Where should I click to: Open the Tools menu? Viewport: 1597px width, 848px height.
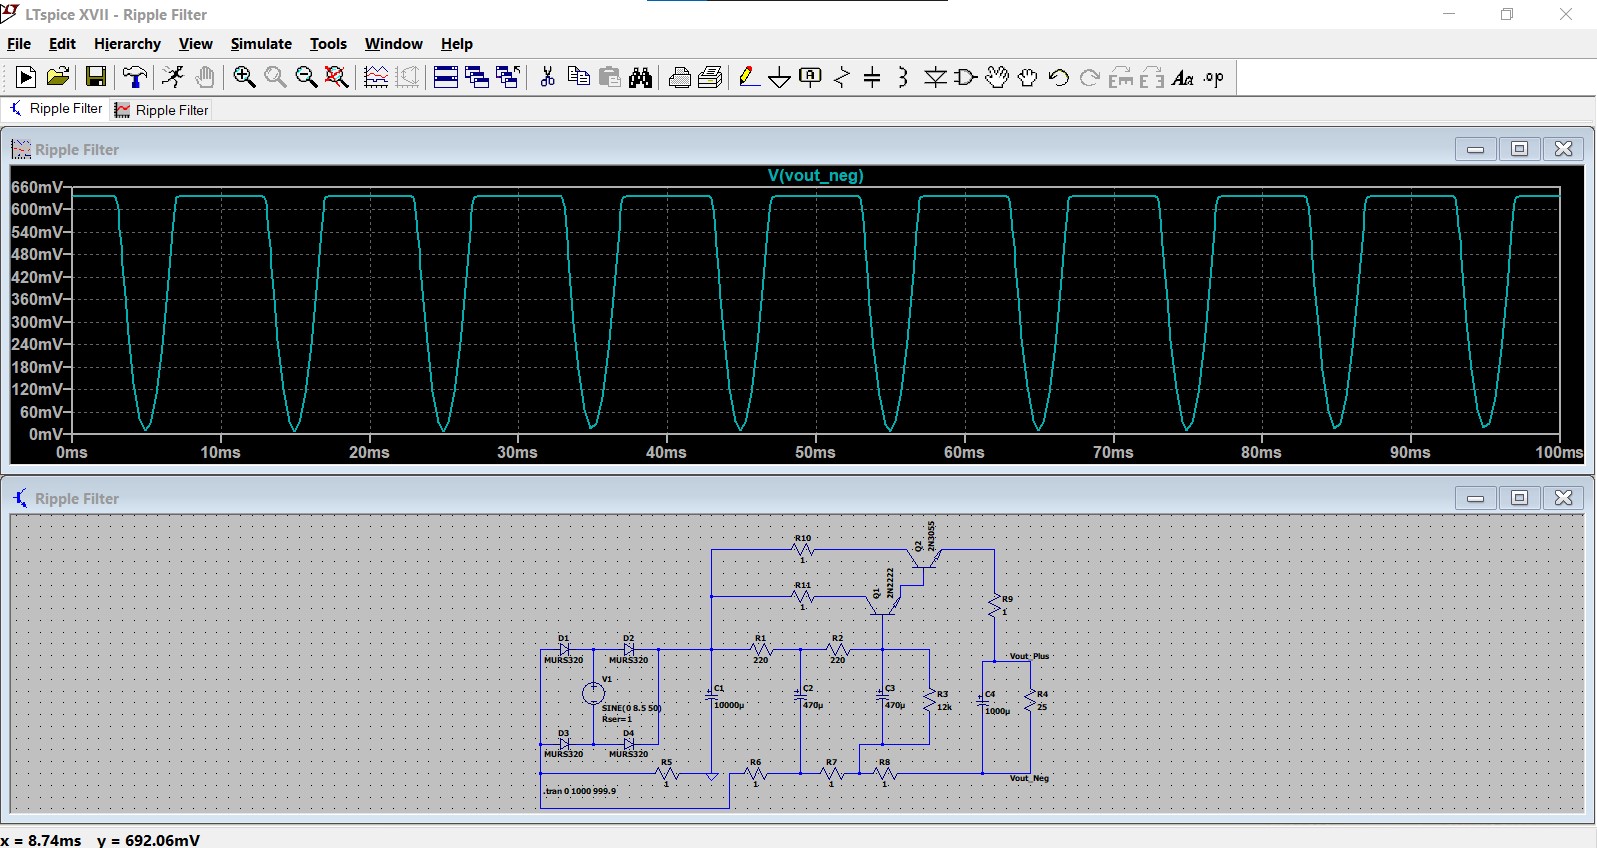coord(328,44)
